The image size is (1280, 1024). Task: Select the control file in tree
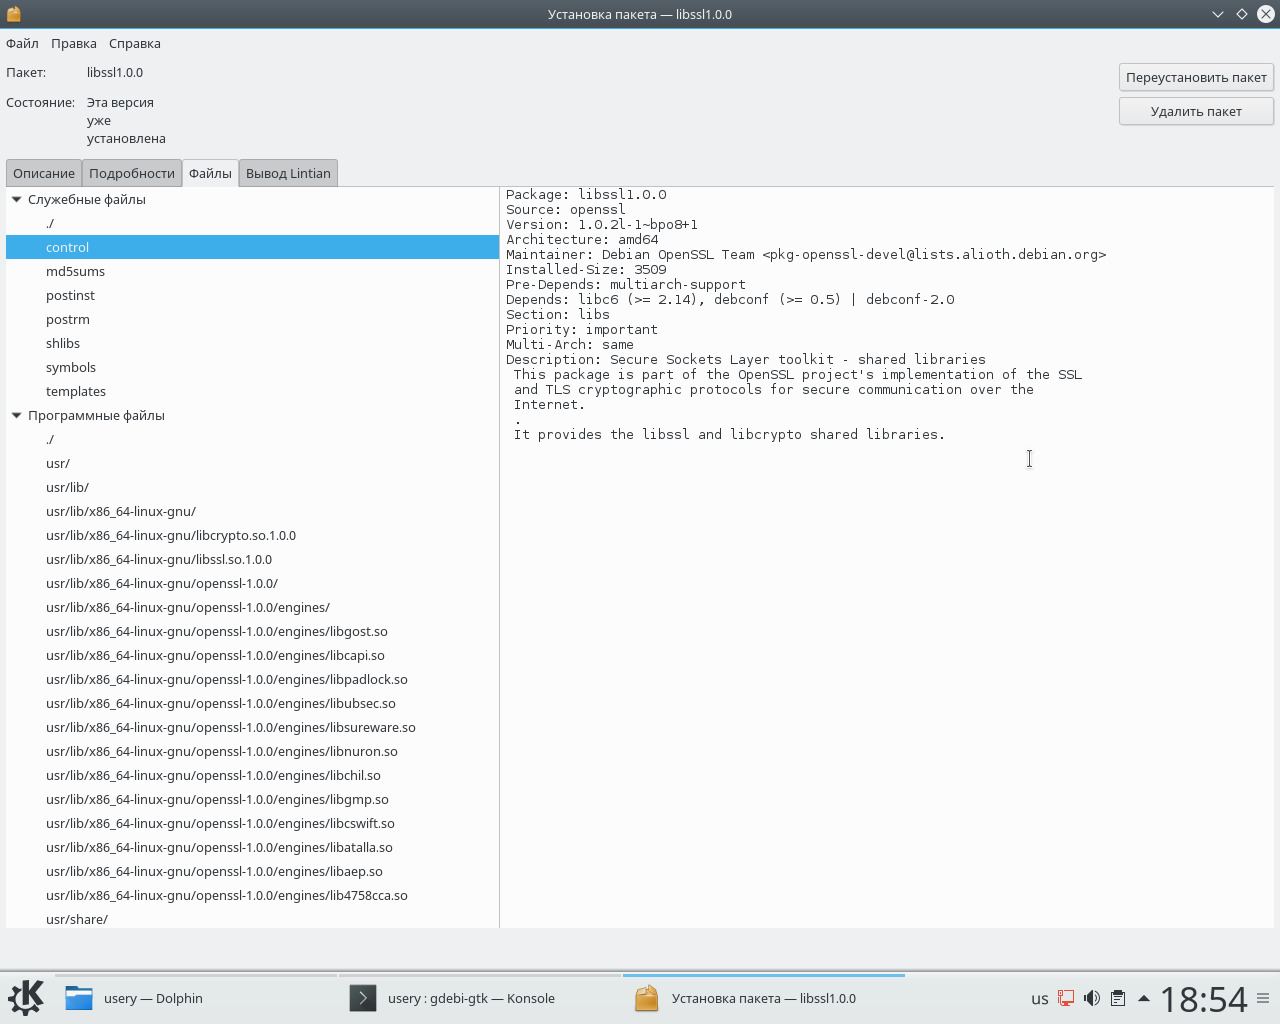(252, 247)
